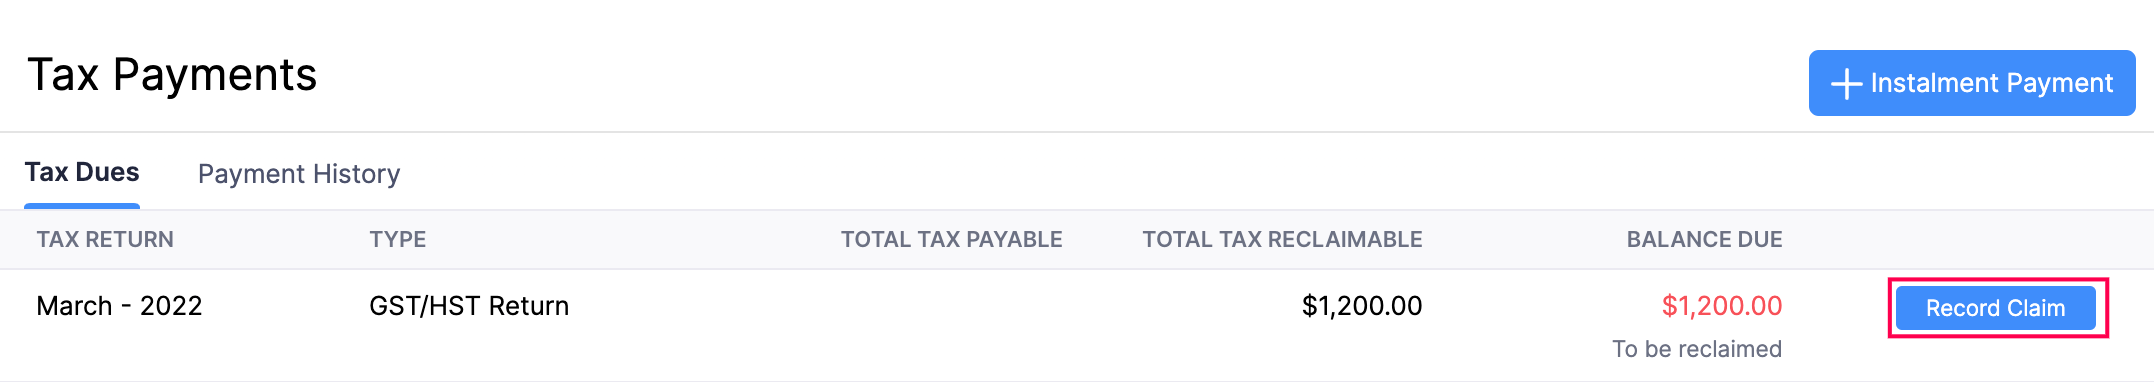Open the Instalment Payment button
The image size is (2154, 382).
tap(1972, 83)
